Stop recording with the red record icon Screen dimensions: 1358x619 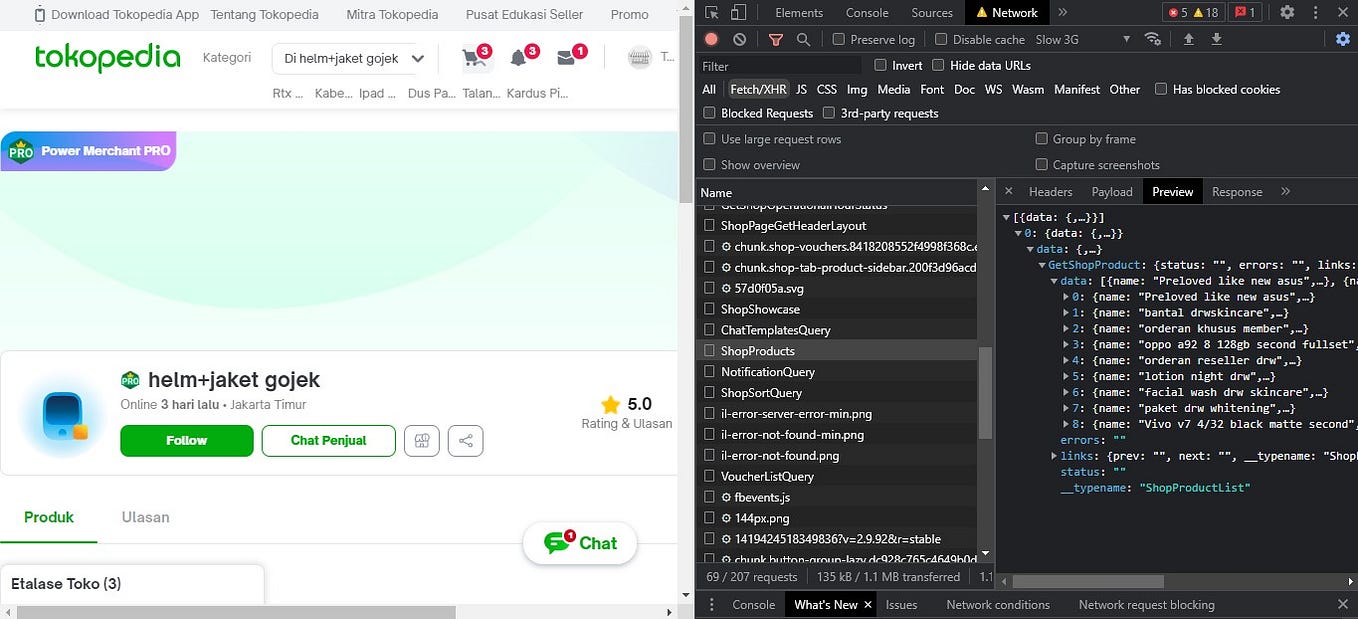(711, 39)
